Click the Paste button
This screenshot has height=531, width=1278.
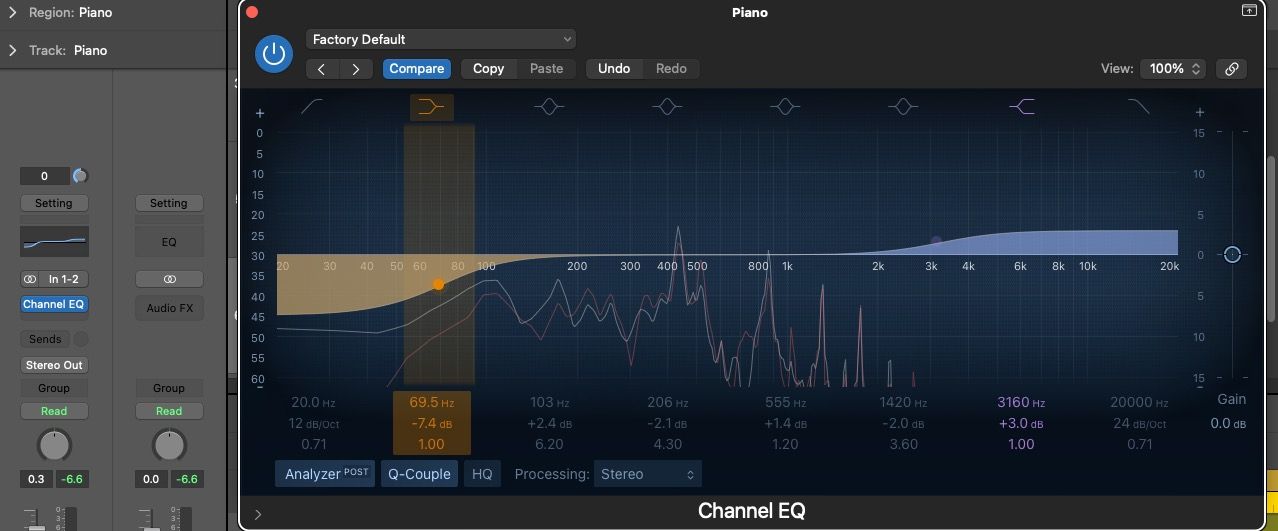(546, 69)
